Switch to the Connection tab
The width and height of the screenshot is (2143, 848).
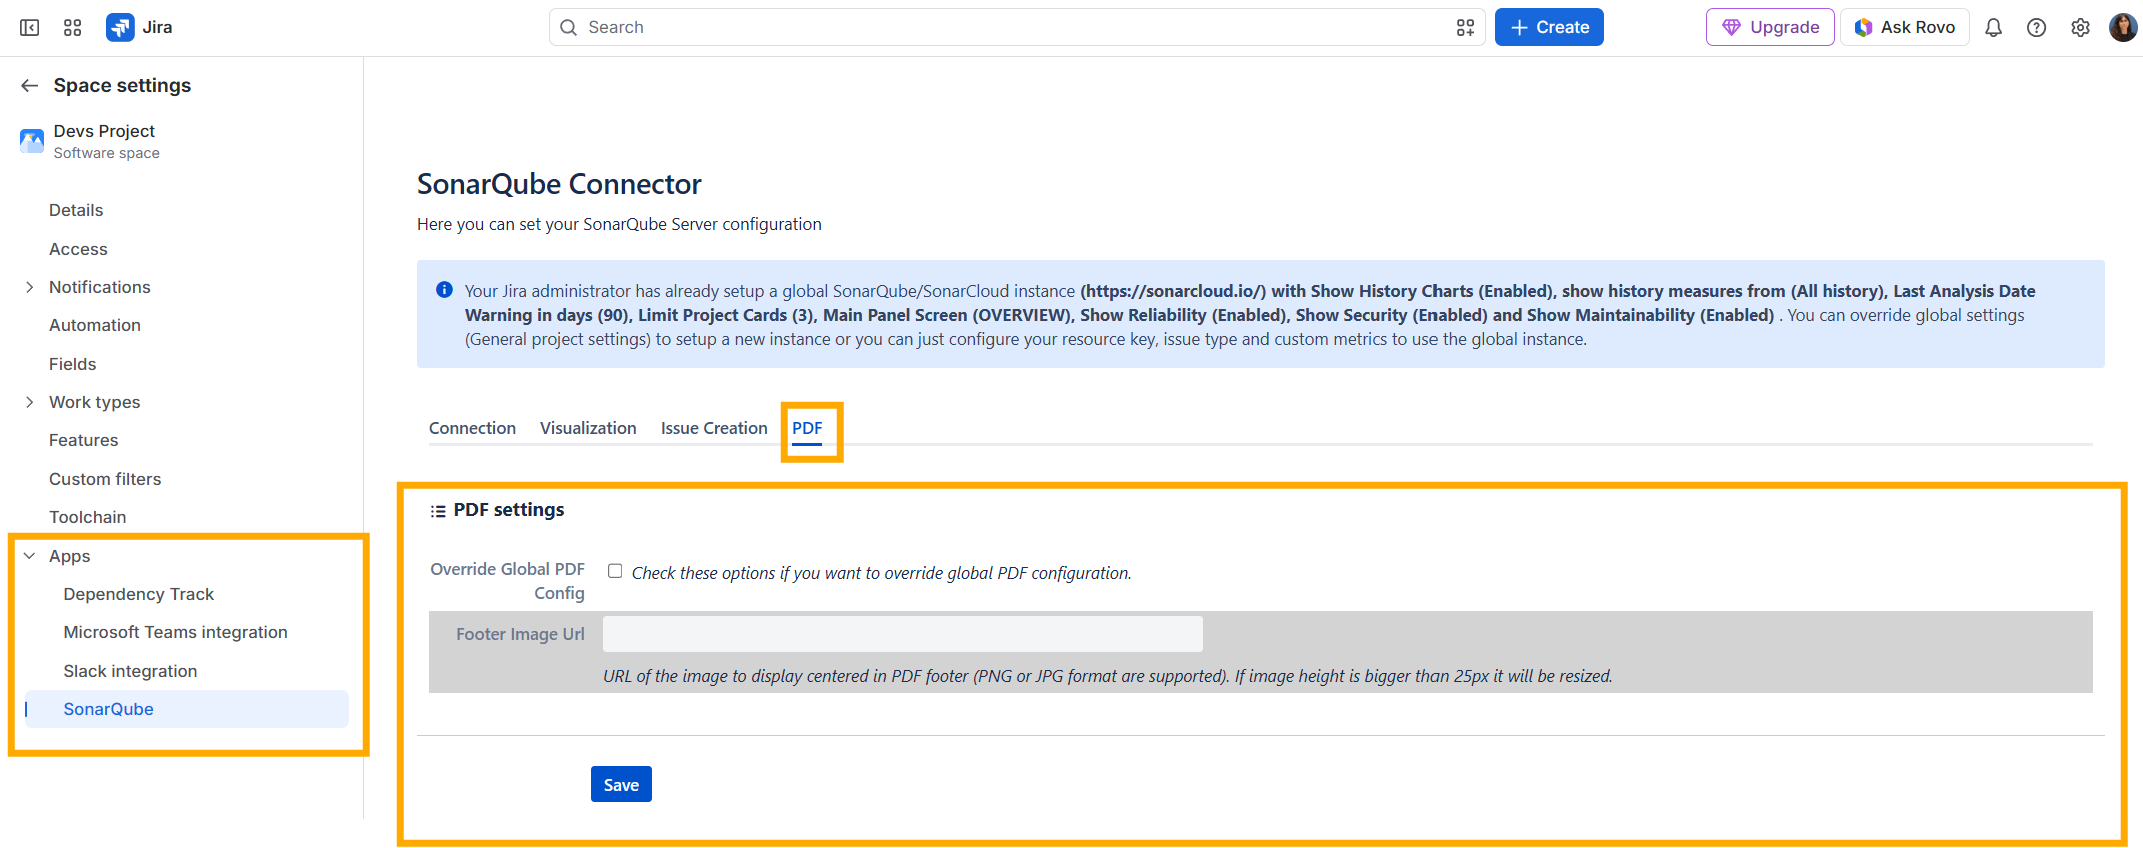tap(472, 428)
